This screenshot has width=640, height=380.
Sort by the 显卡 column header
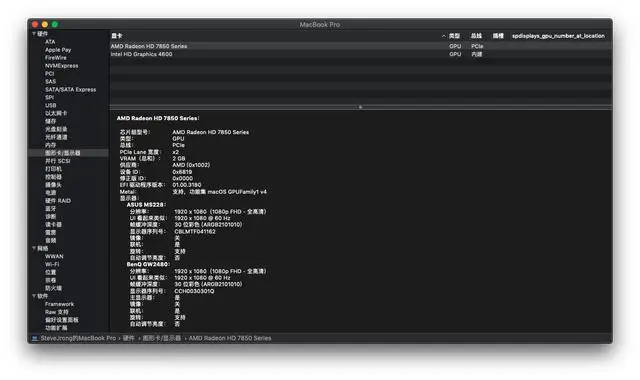click(x=117, y=36)
